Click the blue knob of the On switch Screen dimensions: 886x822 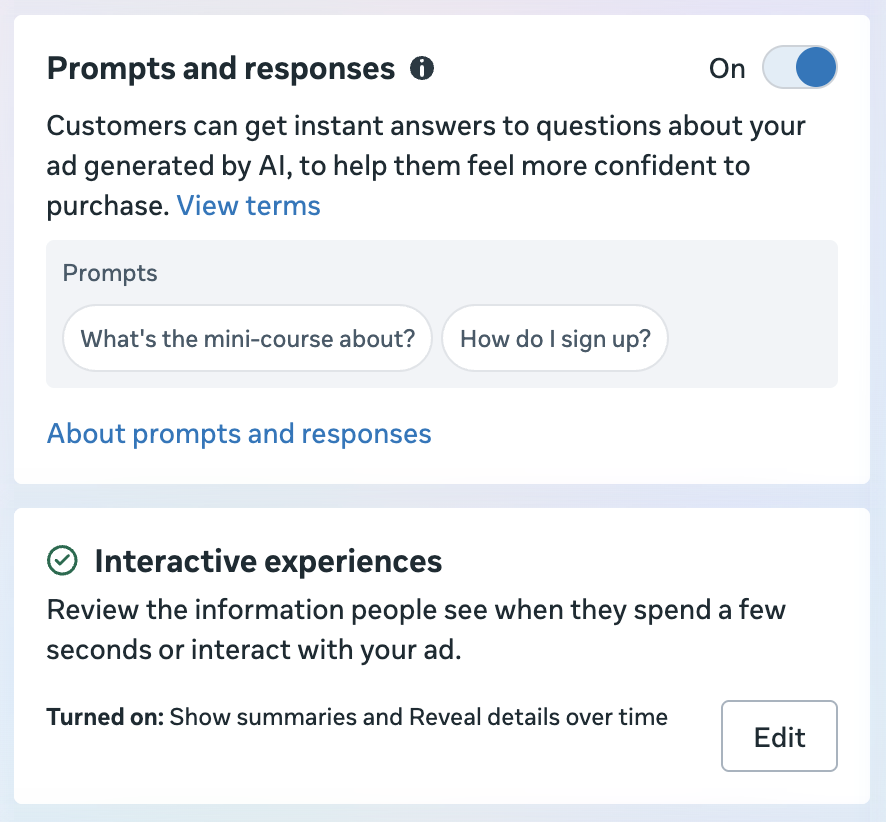816,67
